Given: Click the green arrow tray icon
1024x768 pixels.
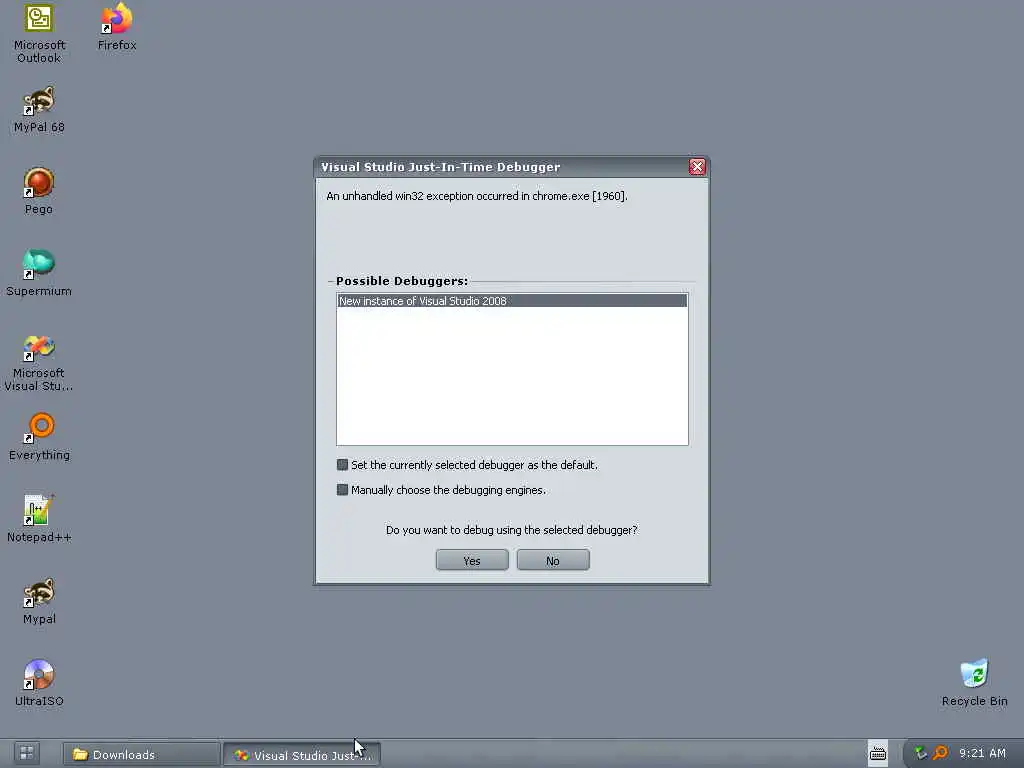Looking at the screenshot, I should [921, 753].
